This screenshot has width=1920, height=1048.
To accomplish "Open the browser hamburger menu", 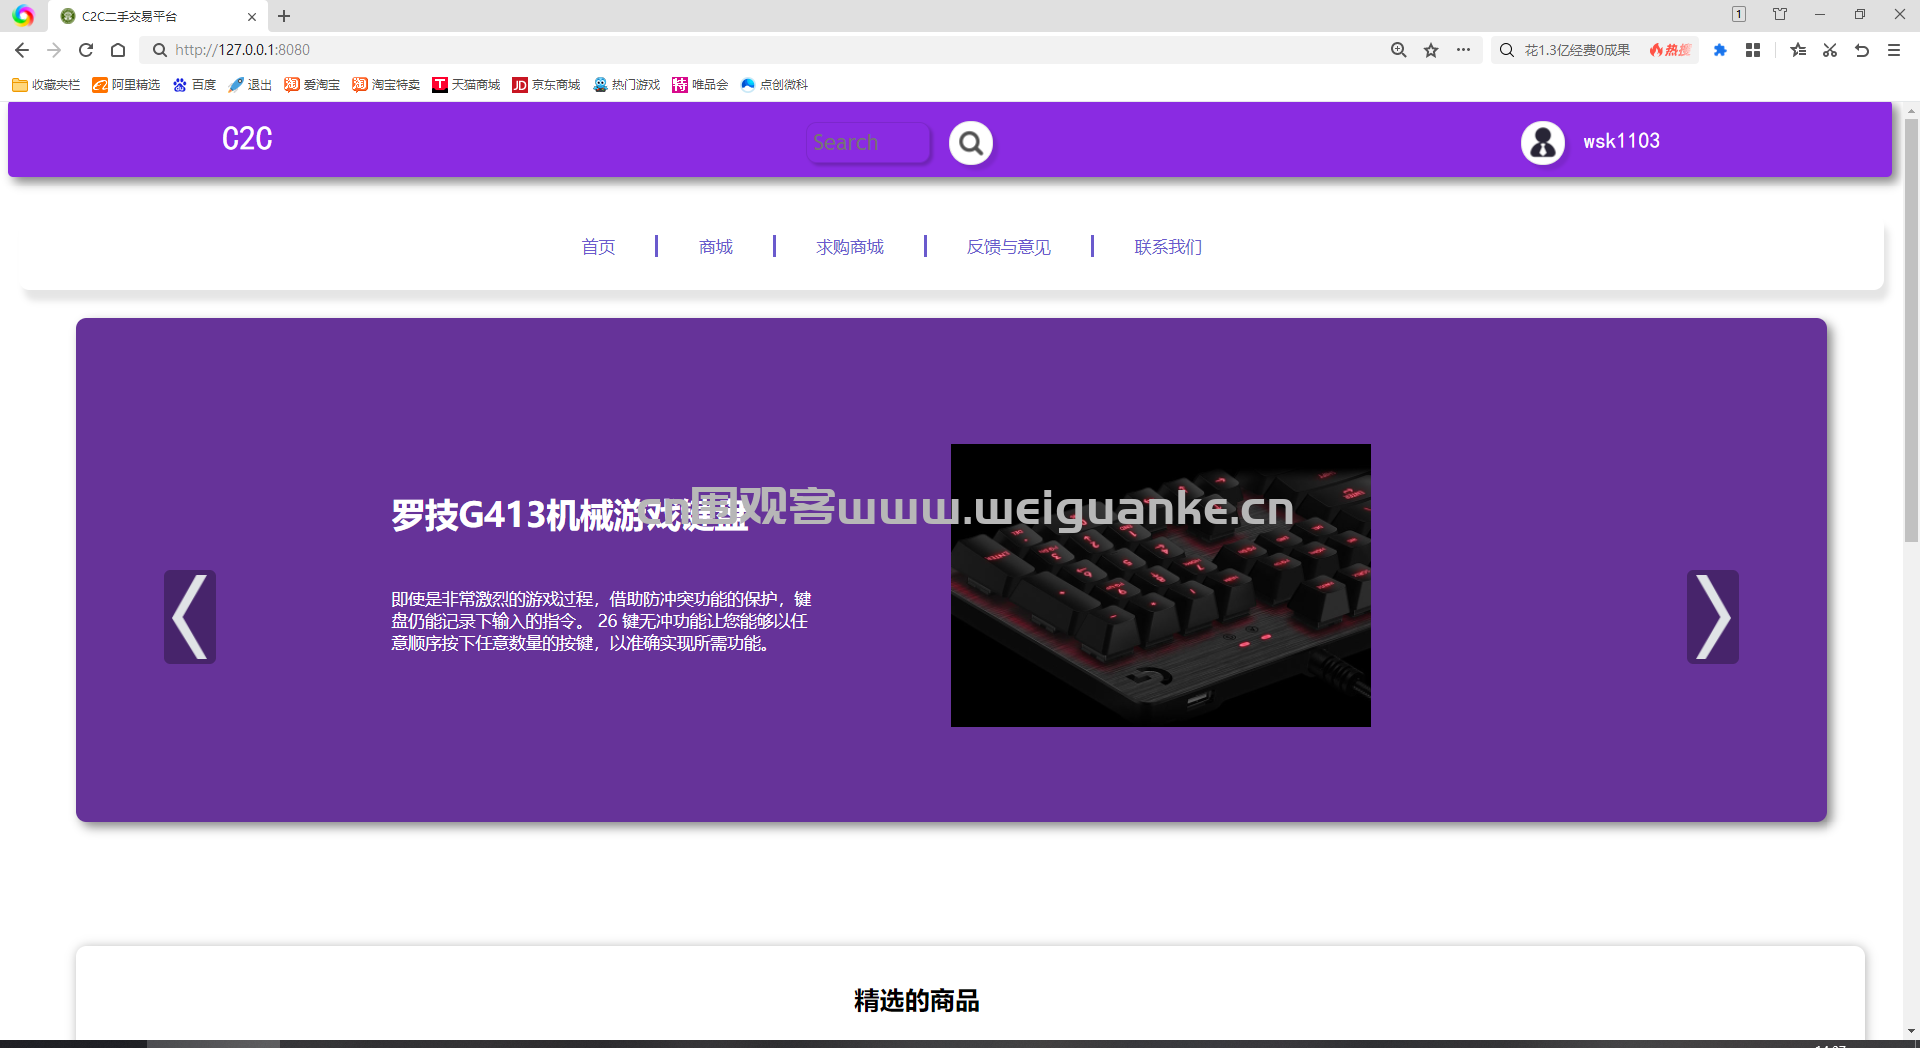I will click(x=1894, y=50).
